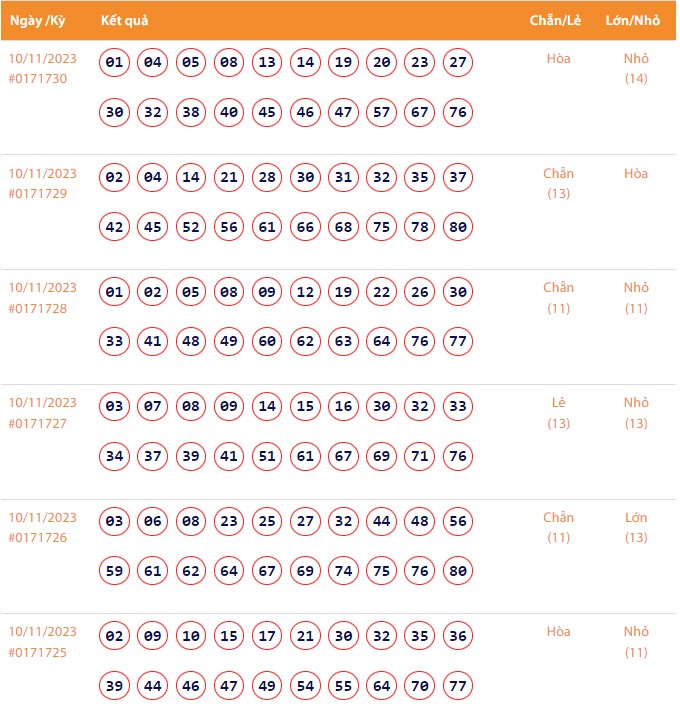Image resolution: width=680 pixels, height=722 pixels.
Task: Select ball 70 in draw #0171725
Action: (x=420, y=686)
